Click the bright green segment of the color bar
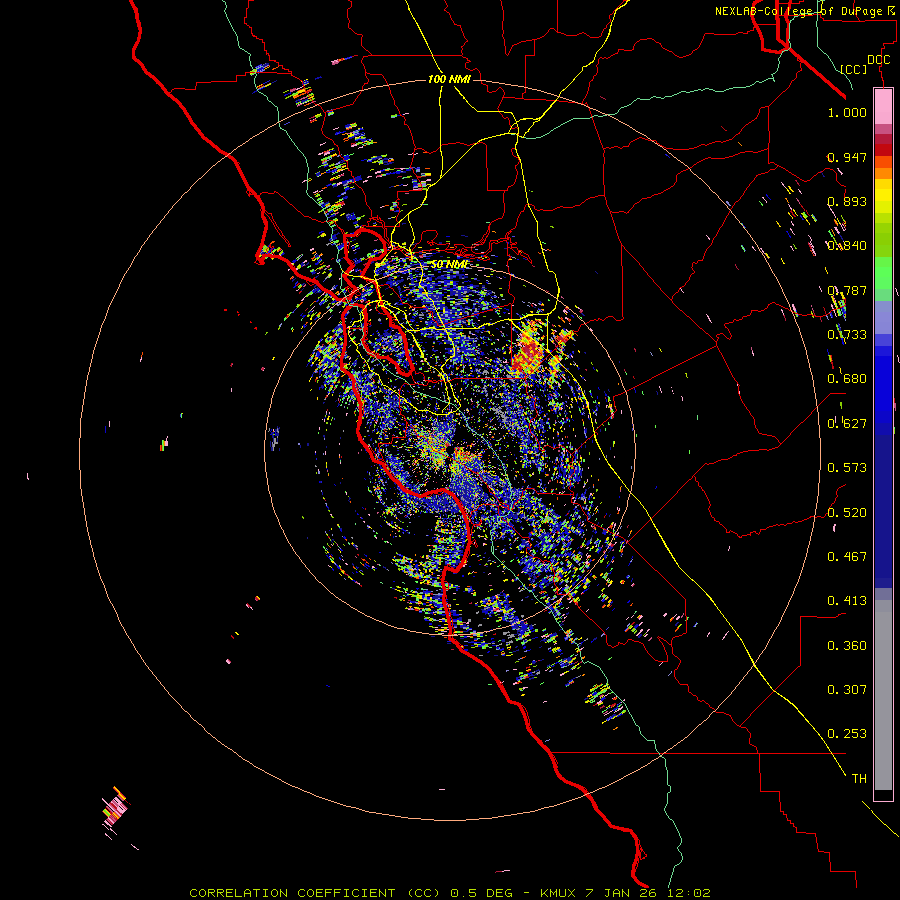This screenshot has height=900, width=900. click(x=883, y=273)
